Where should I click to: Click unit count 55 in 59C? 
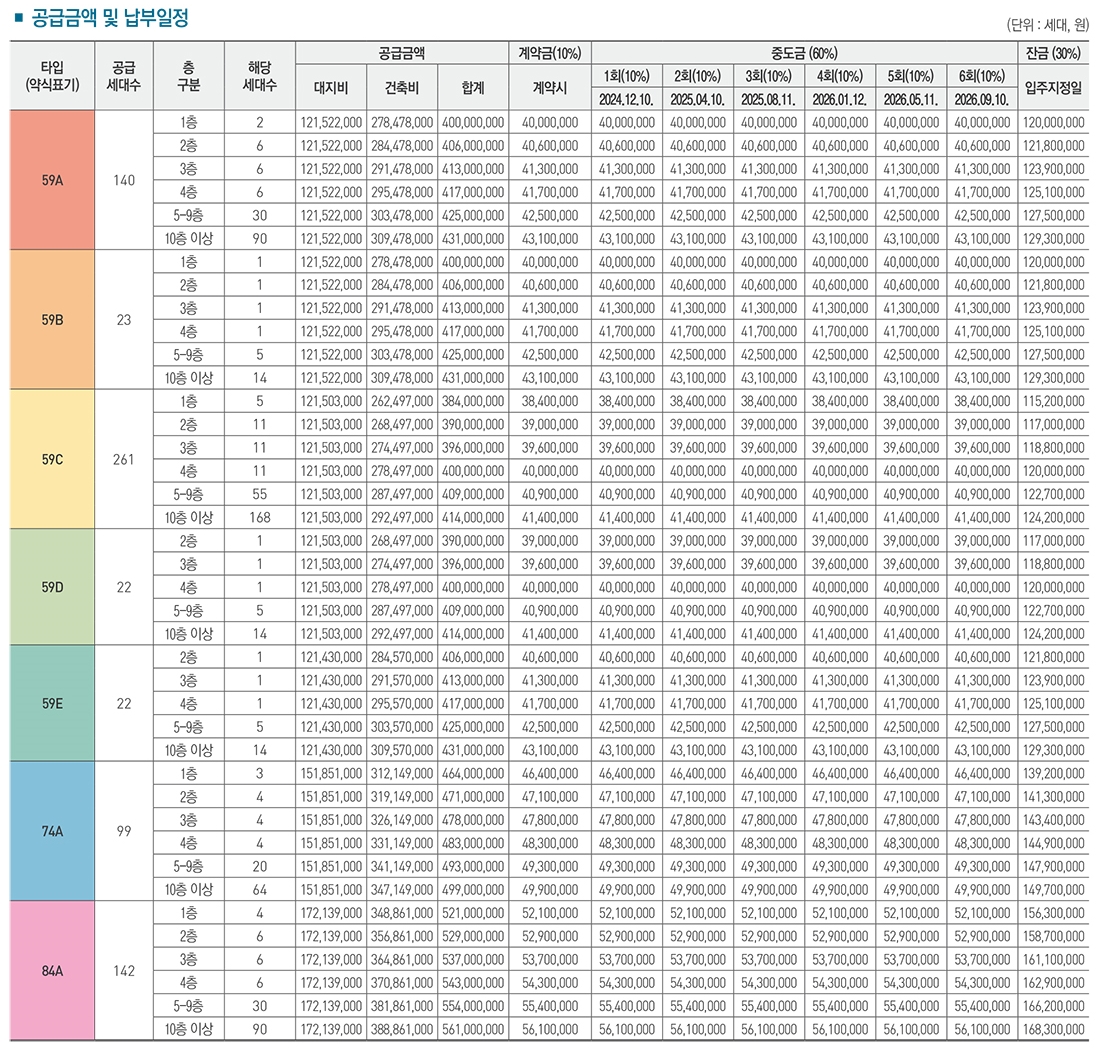click(260, 495)
